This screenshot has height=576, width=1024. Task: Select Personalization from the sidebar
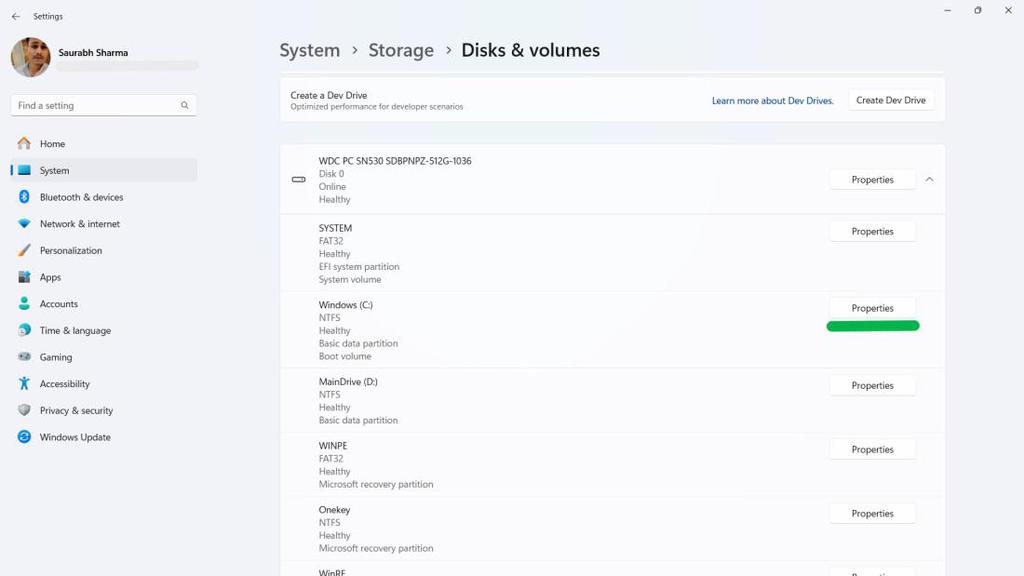(72, 250)
